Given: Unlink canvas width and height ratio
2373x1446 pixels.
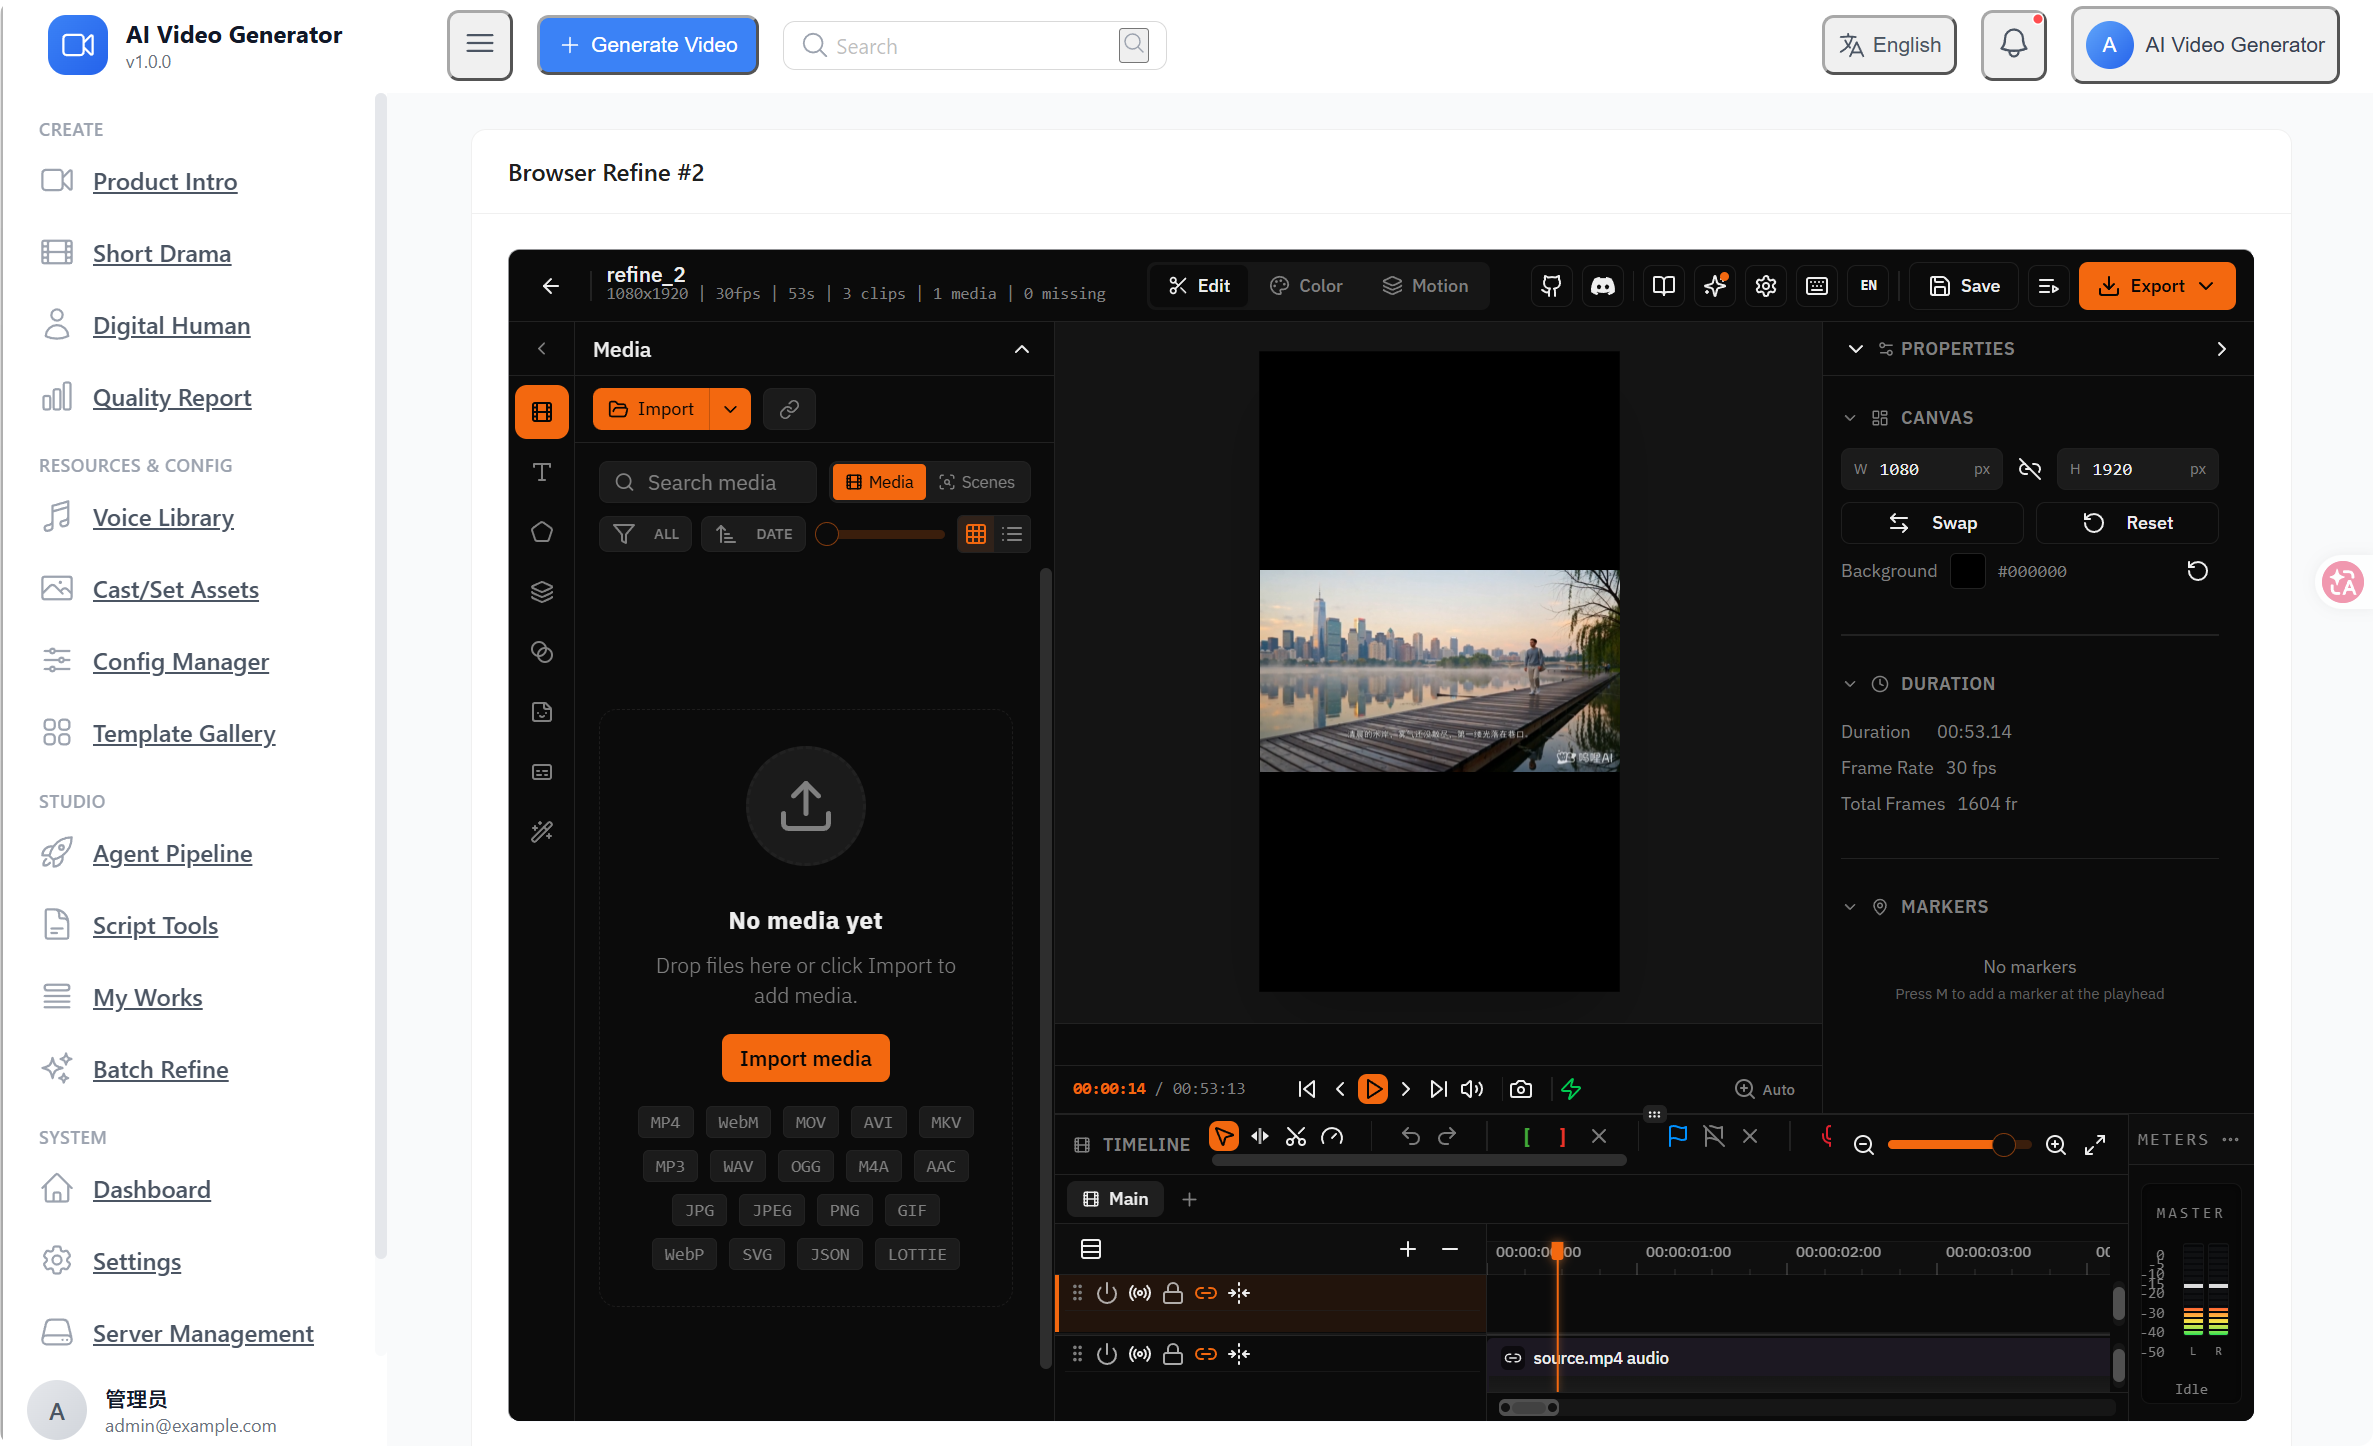Looking at the screenshot, I should pyautogui.click(x=2030, y=469).
